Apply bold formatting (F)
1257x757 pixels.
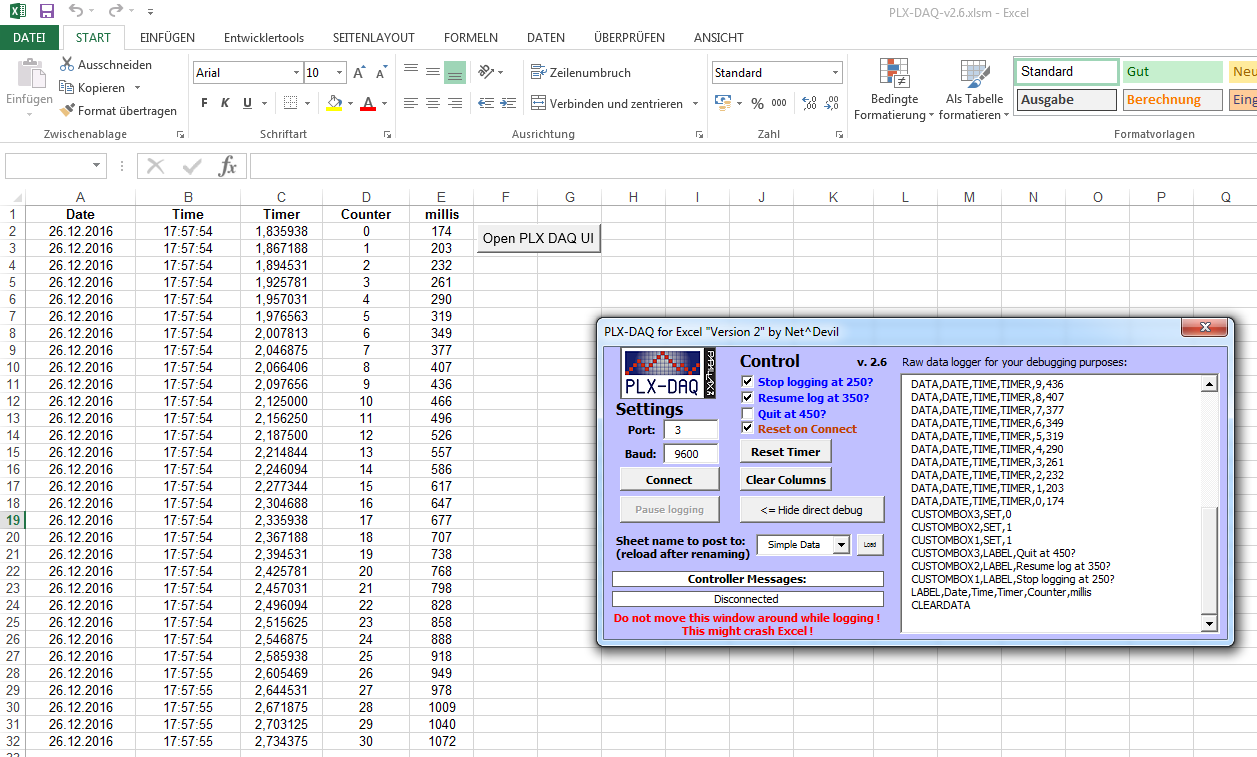[x=204, y=103]
